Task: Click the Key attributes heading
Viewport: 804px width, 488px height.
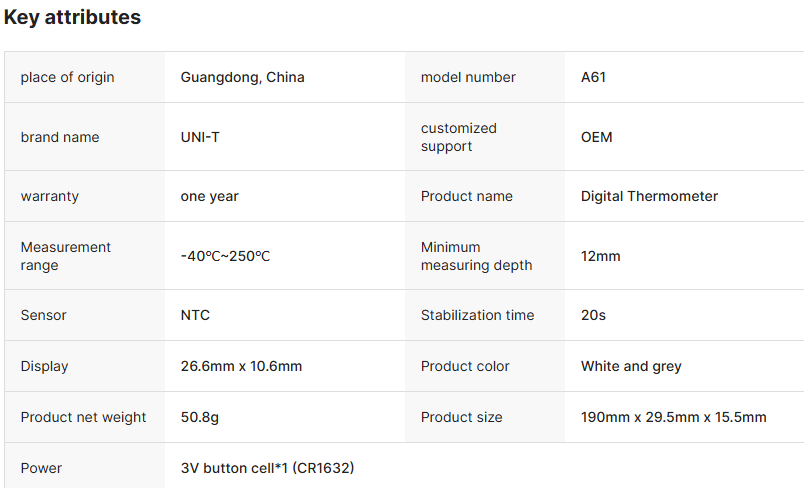Action: 72,17
